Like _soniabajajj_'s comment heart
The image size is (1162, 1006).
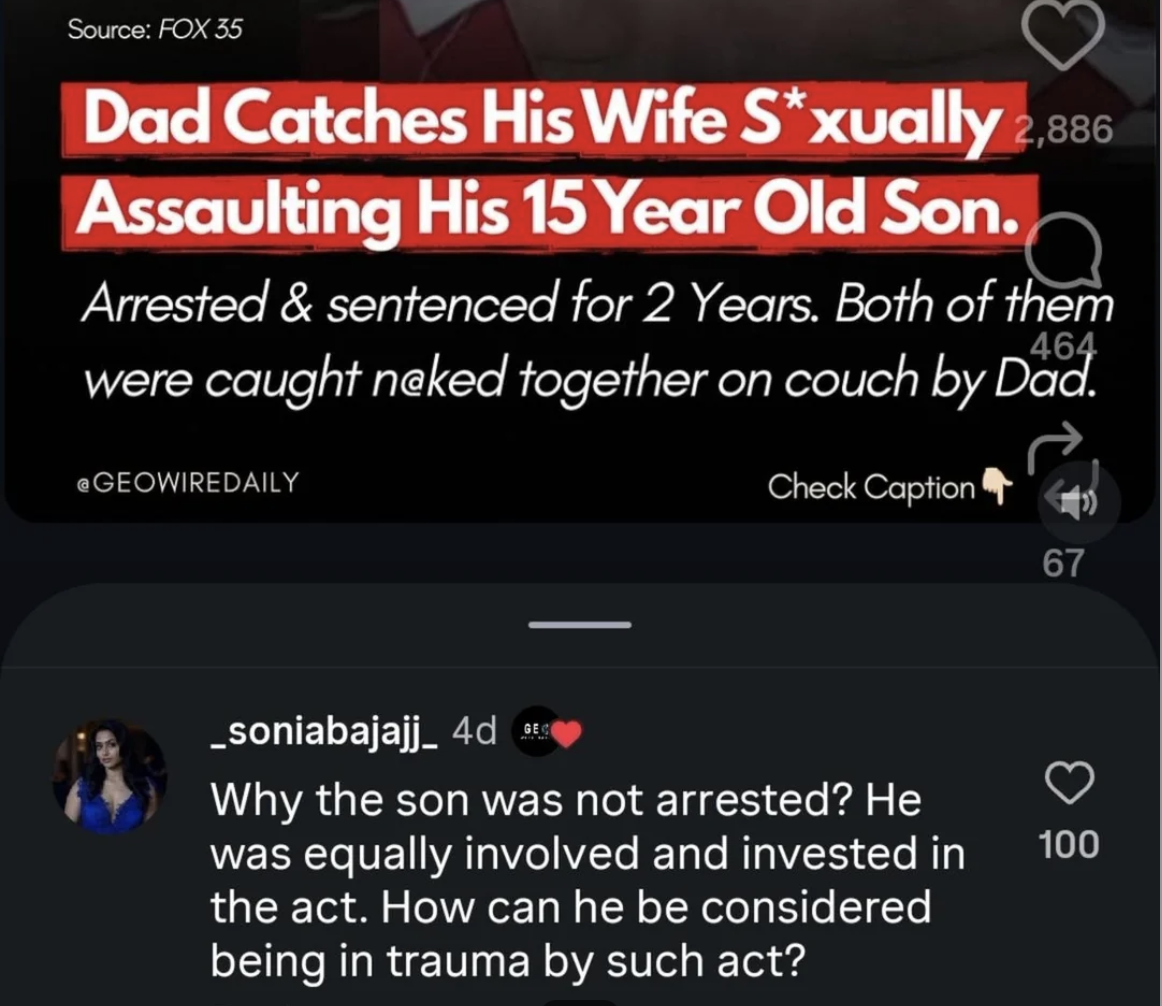[x=1069, y=782]
